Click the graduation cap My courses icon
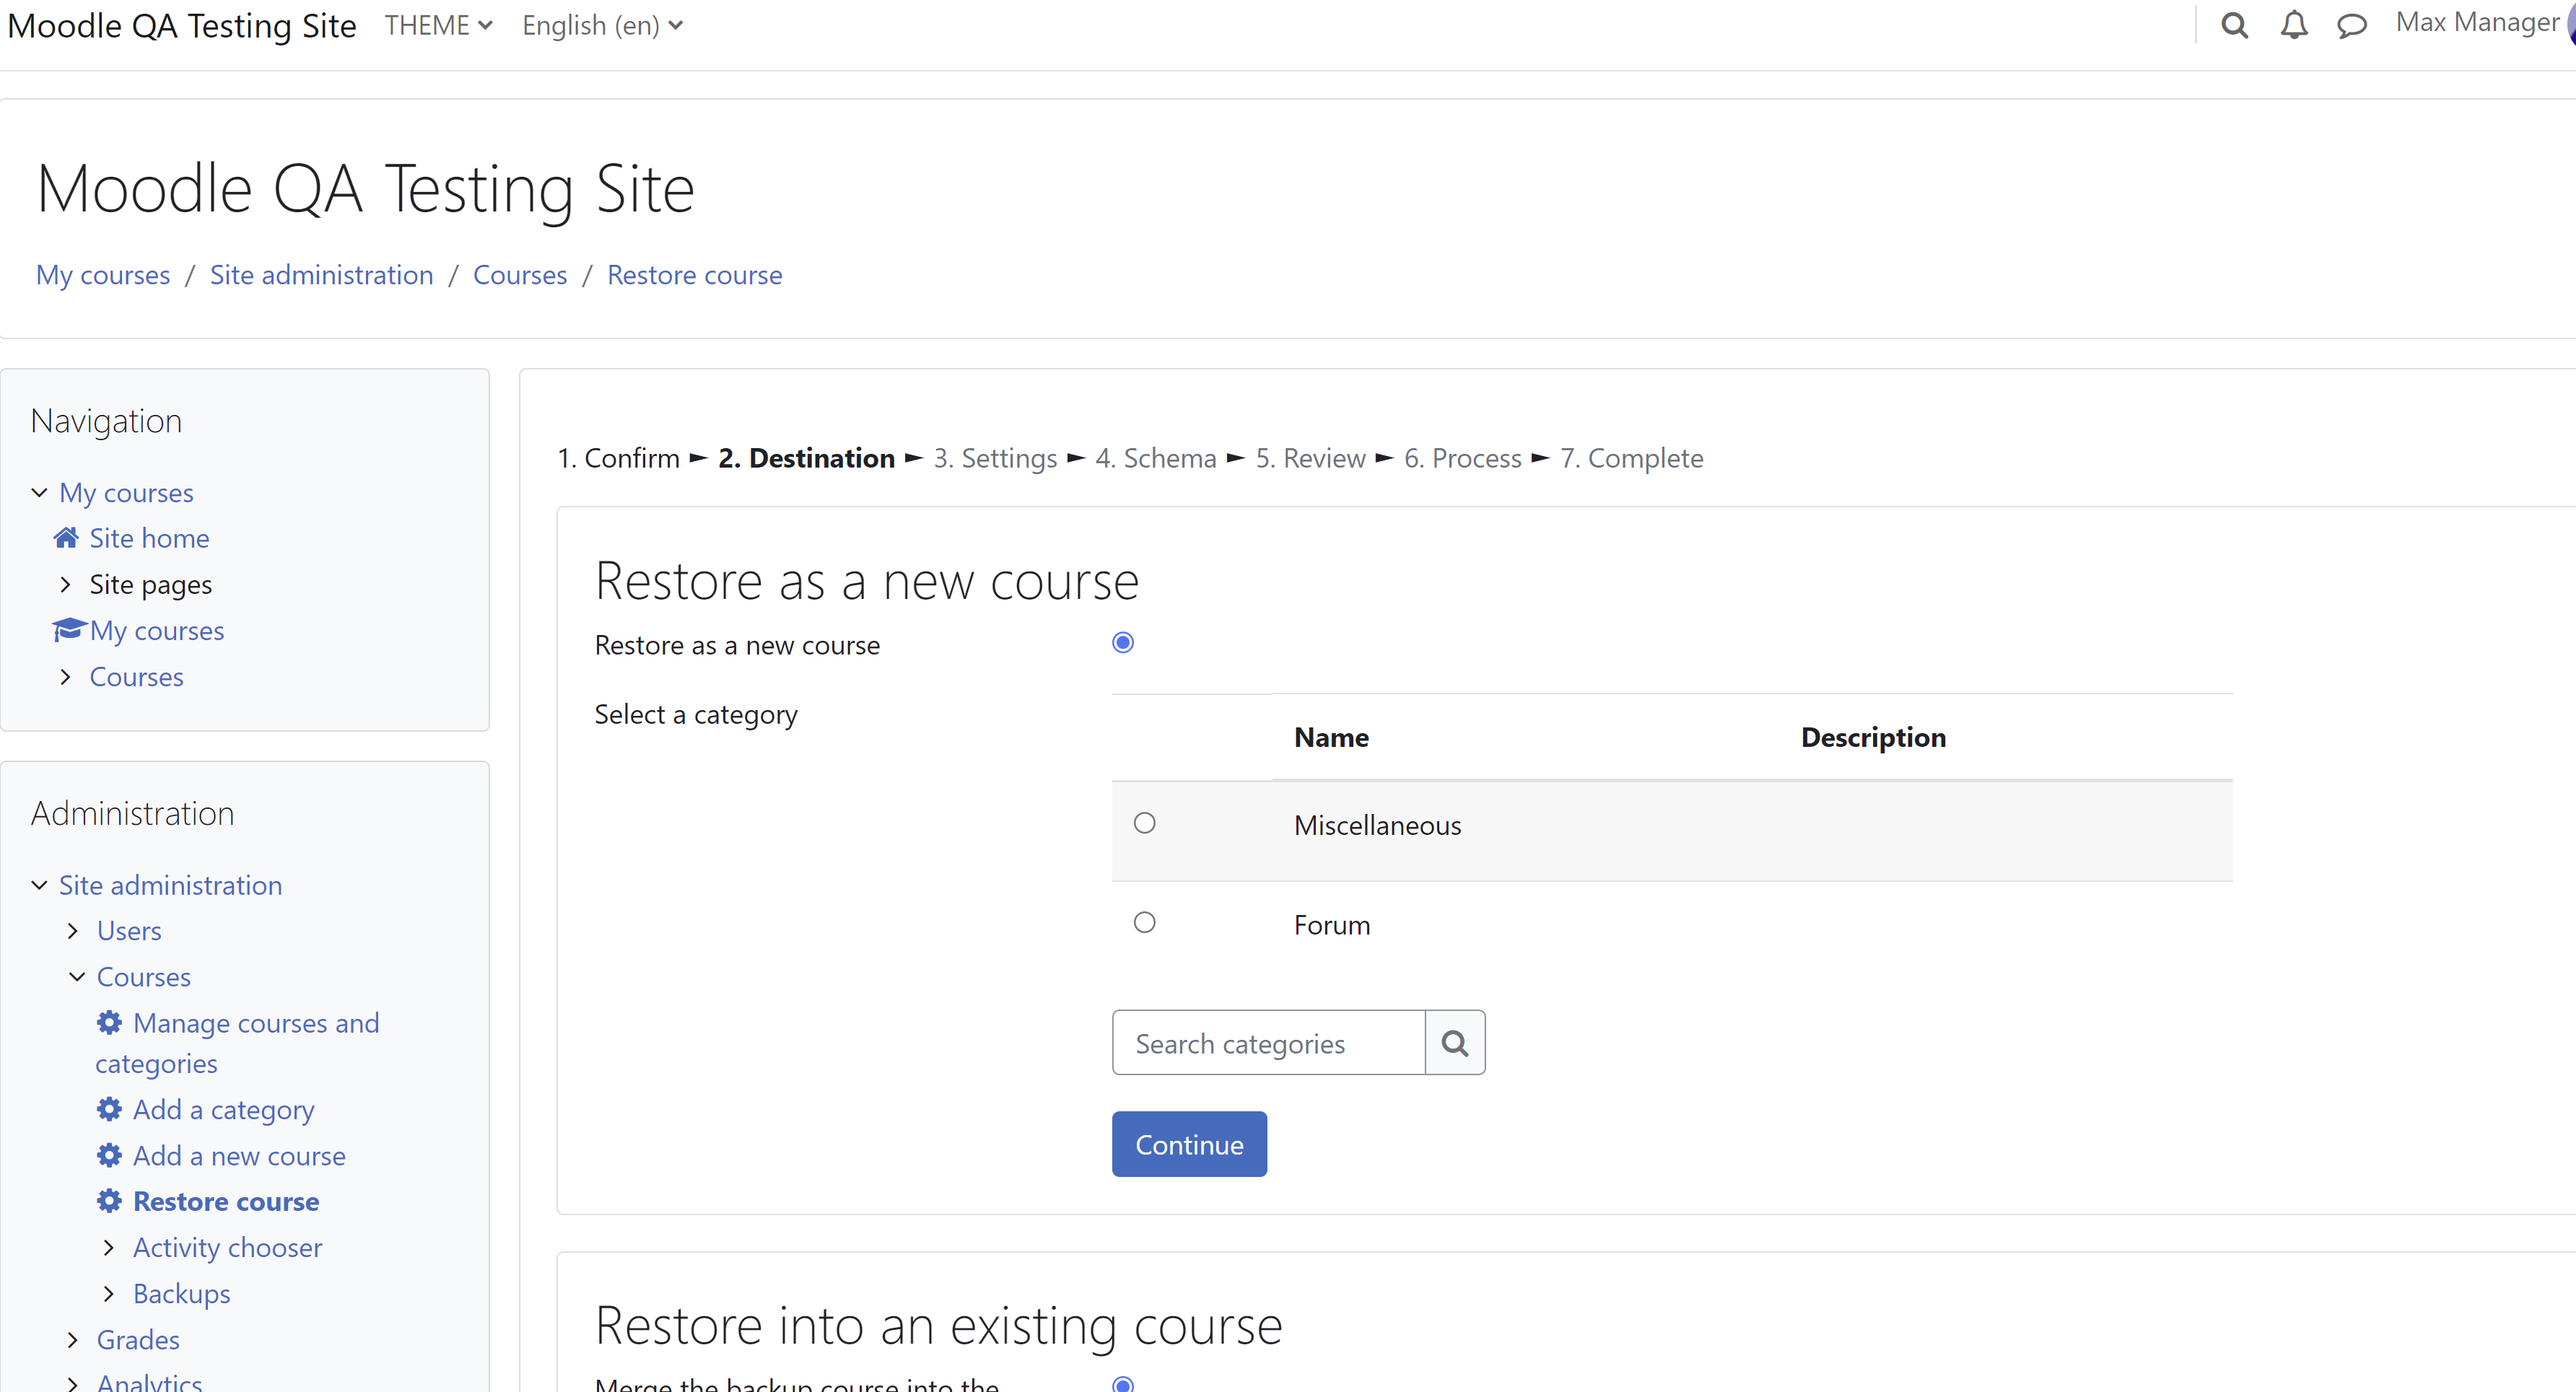2576x1392 pixels. pos(69,630)
